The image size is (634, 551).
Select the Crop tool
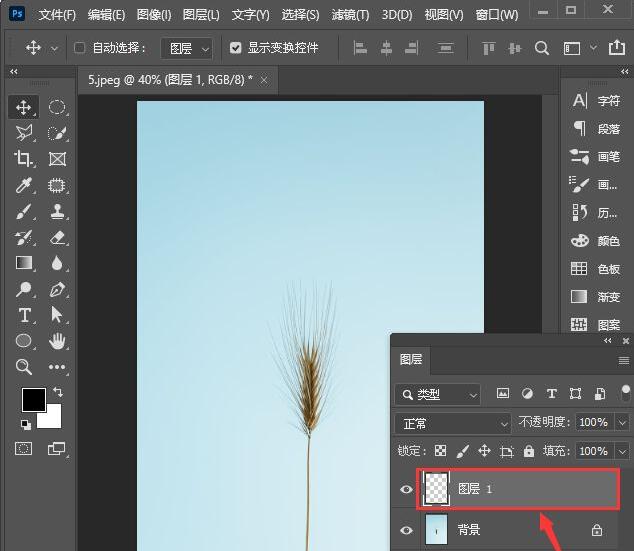(24, 159)
